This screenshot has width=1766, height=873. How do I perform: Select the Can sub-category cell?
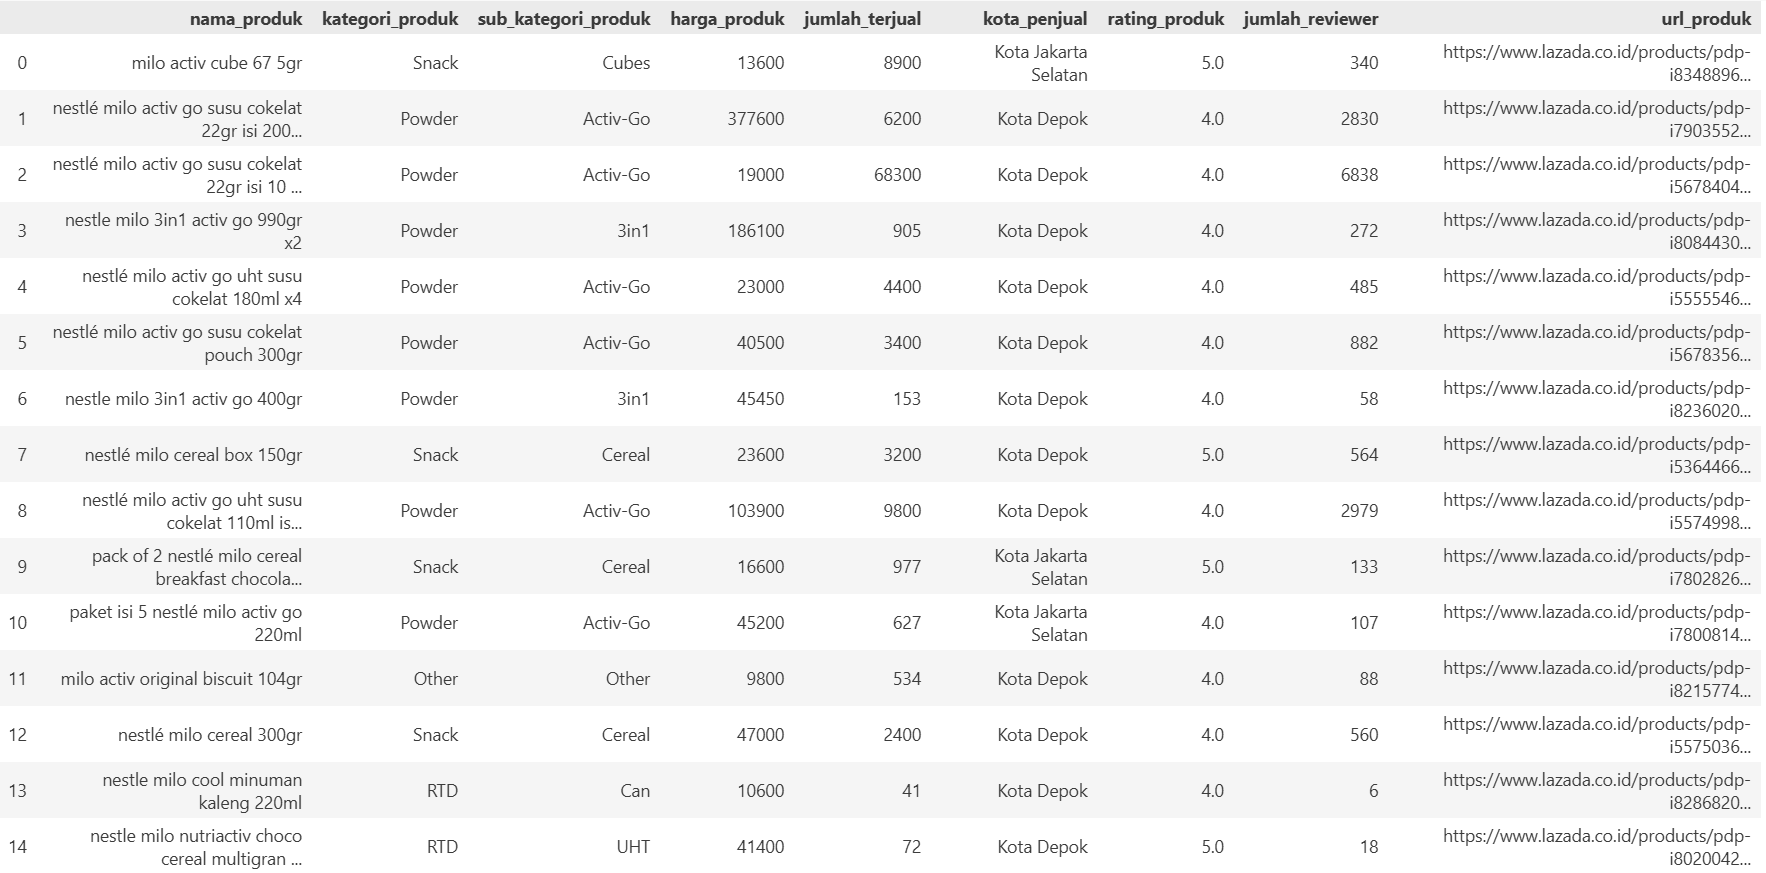click(x=635, y=791)
